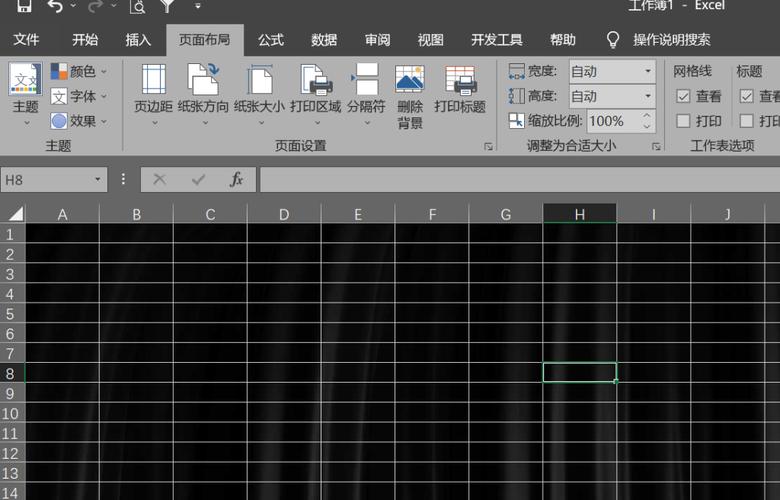Click the Redo arrow in quick access toolbar

[x=95, y=6]
